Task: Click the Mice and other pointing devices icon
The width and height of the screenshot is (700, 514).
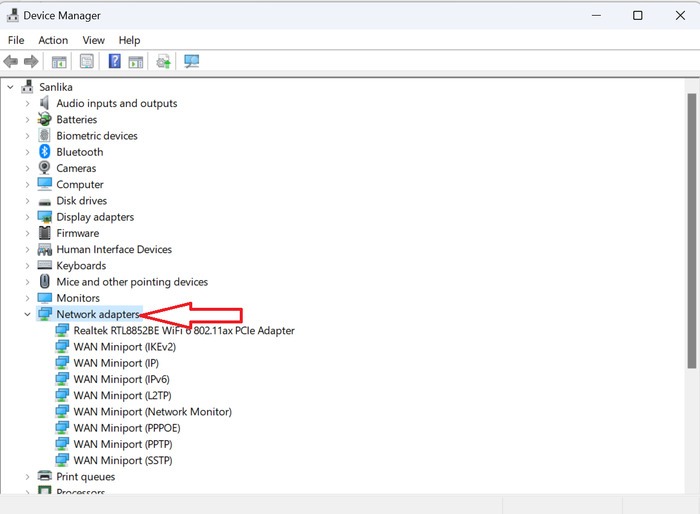Action: pos(45,281)
